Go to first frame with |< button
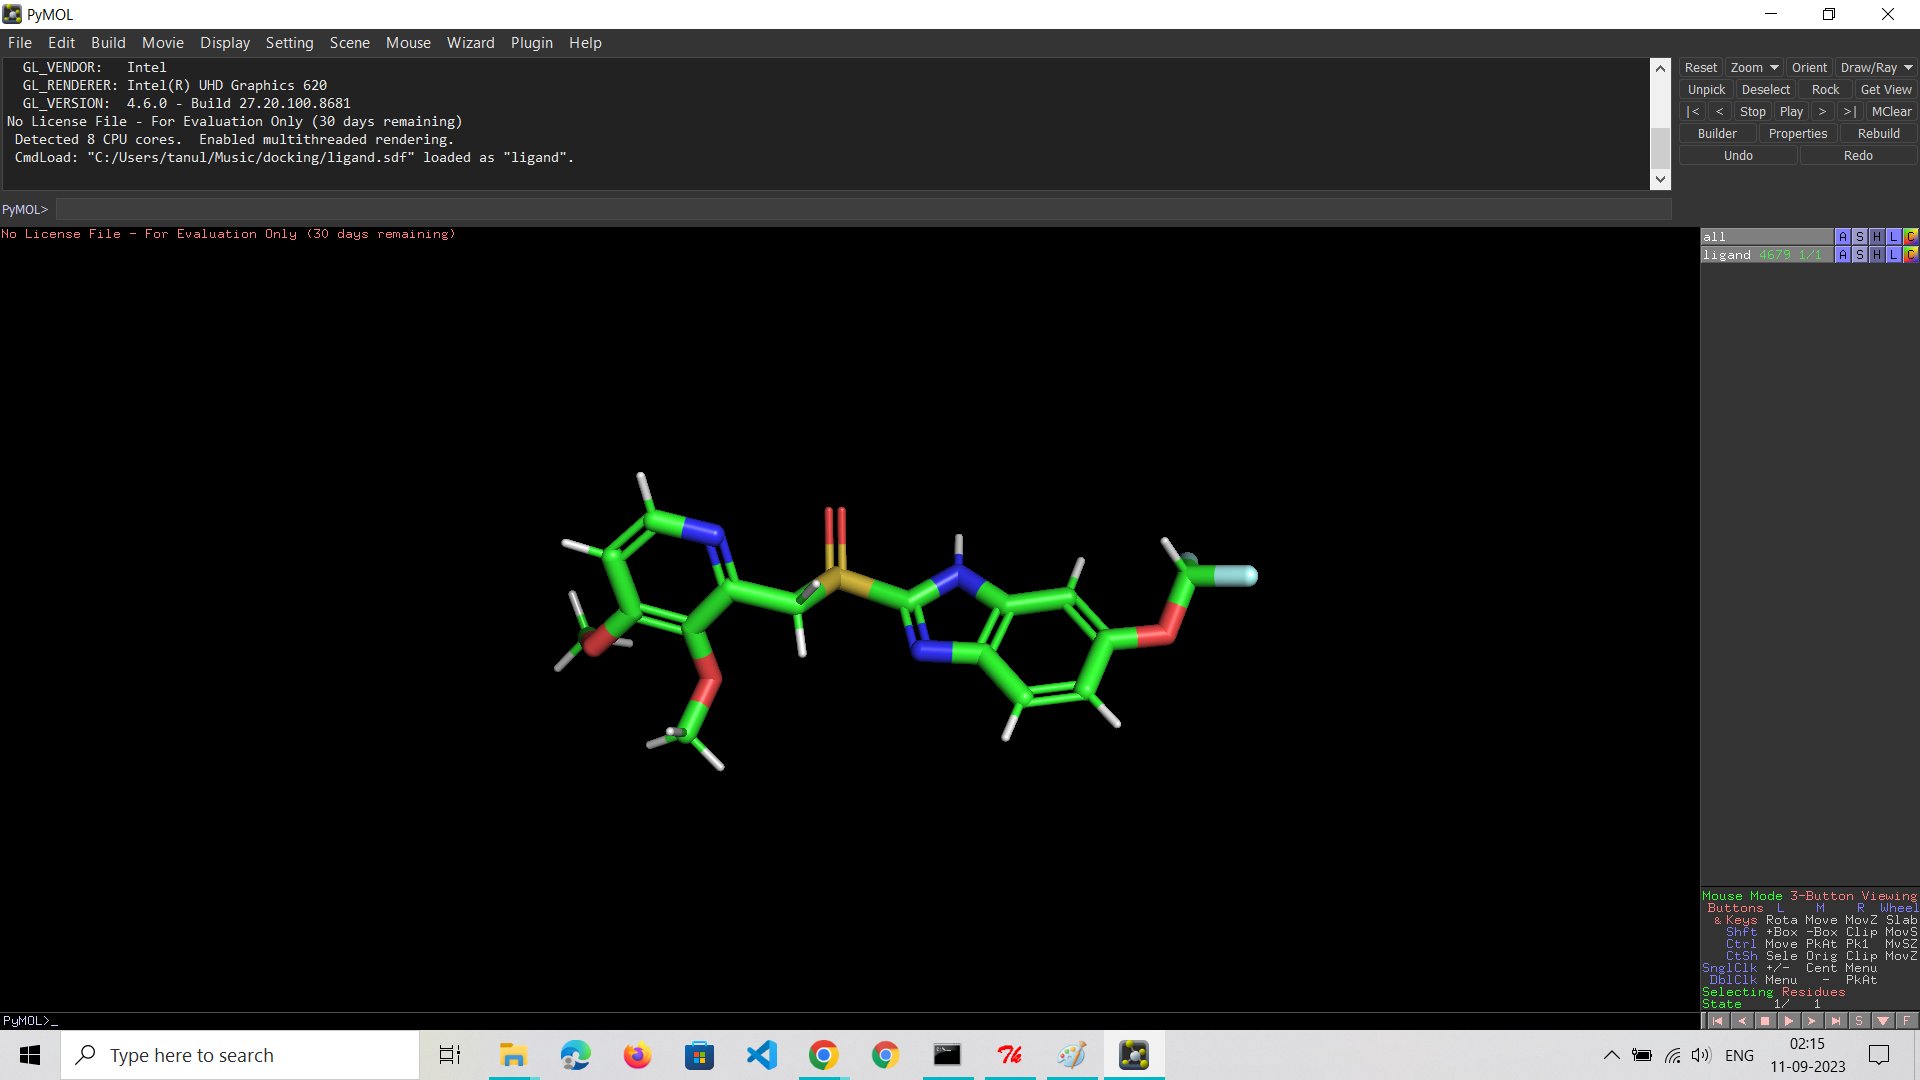Image resolution: width=1920 pixels, height=1080 pixels. (1692, 112)
